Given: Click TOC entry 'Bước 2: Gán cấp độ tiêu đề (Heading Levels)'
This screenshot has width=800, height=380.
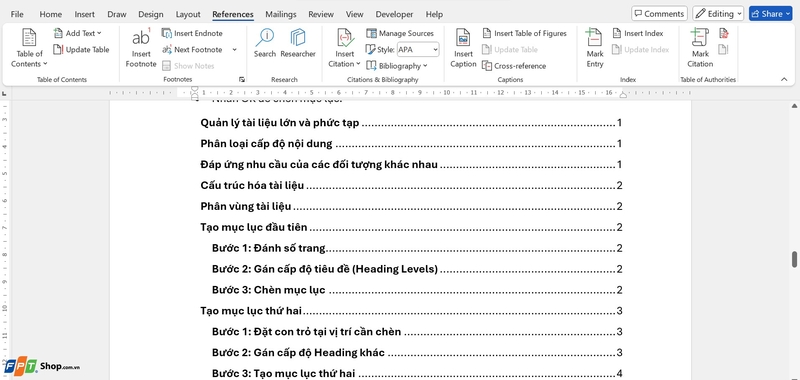Looking at the screenshot, I should 417,269.
